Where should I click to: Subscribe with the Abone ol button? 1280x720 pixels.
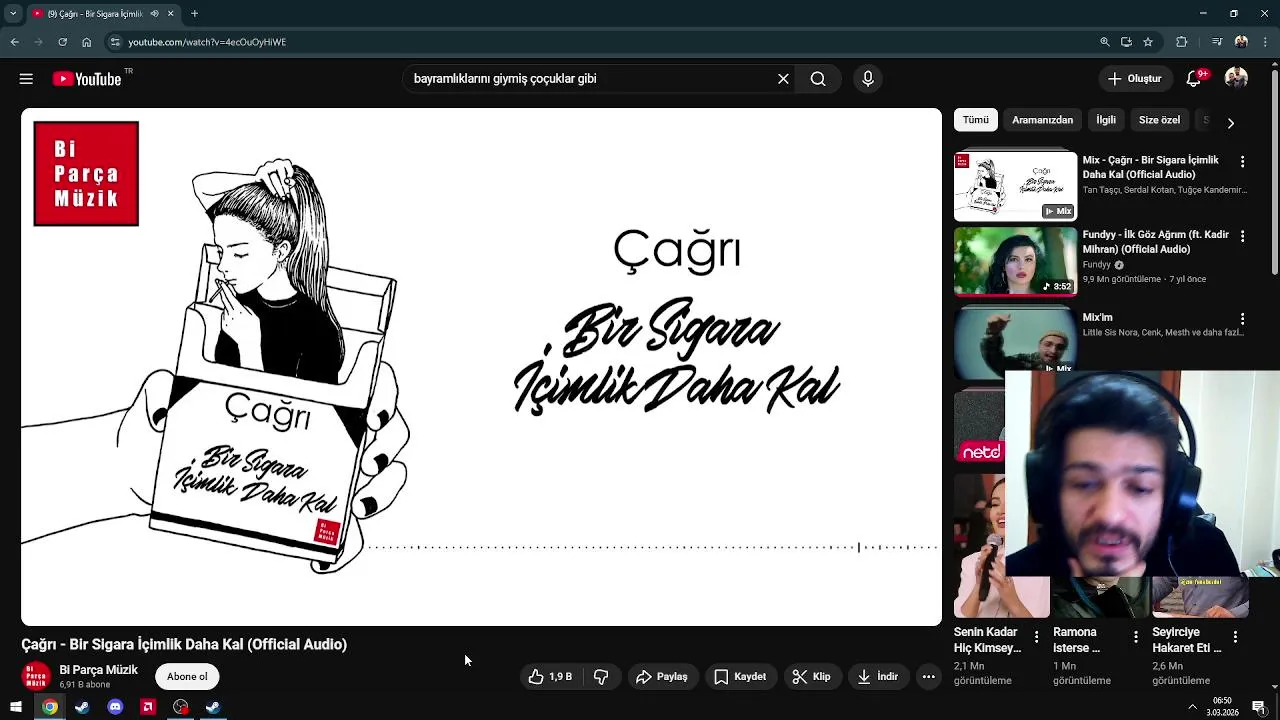(187, 677)
